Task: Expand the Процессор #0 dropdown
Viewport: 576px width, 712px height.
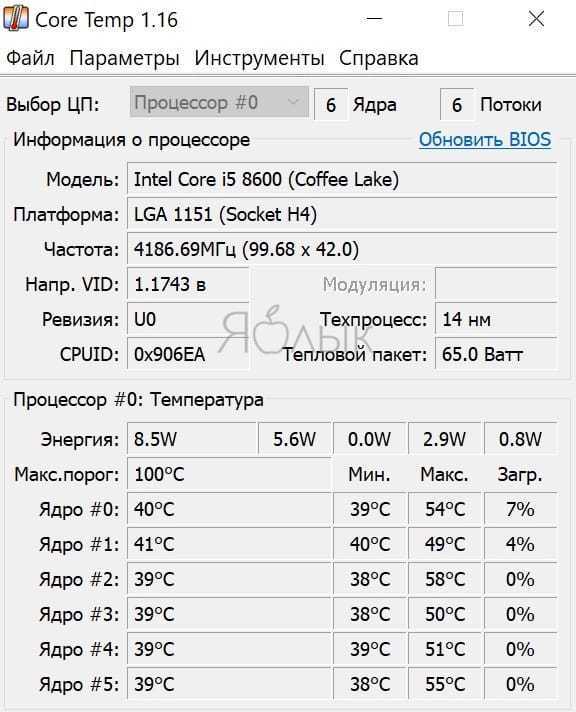Action: [x=219, y=103]
